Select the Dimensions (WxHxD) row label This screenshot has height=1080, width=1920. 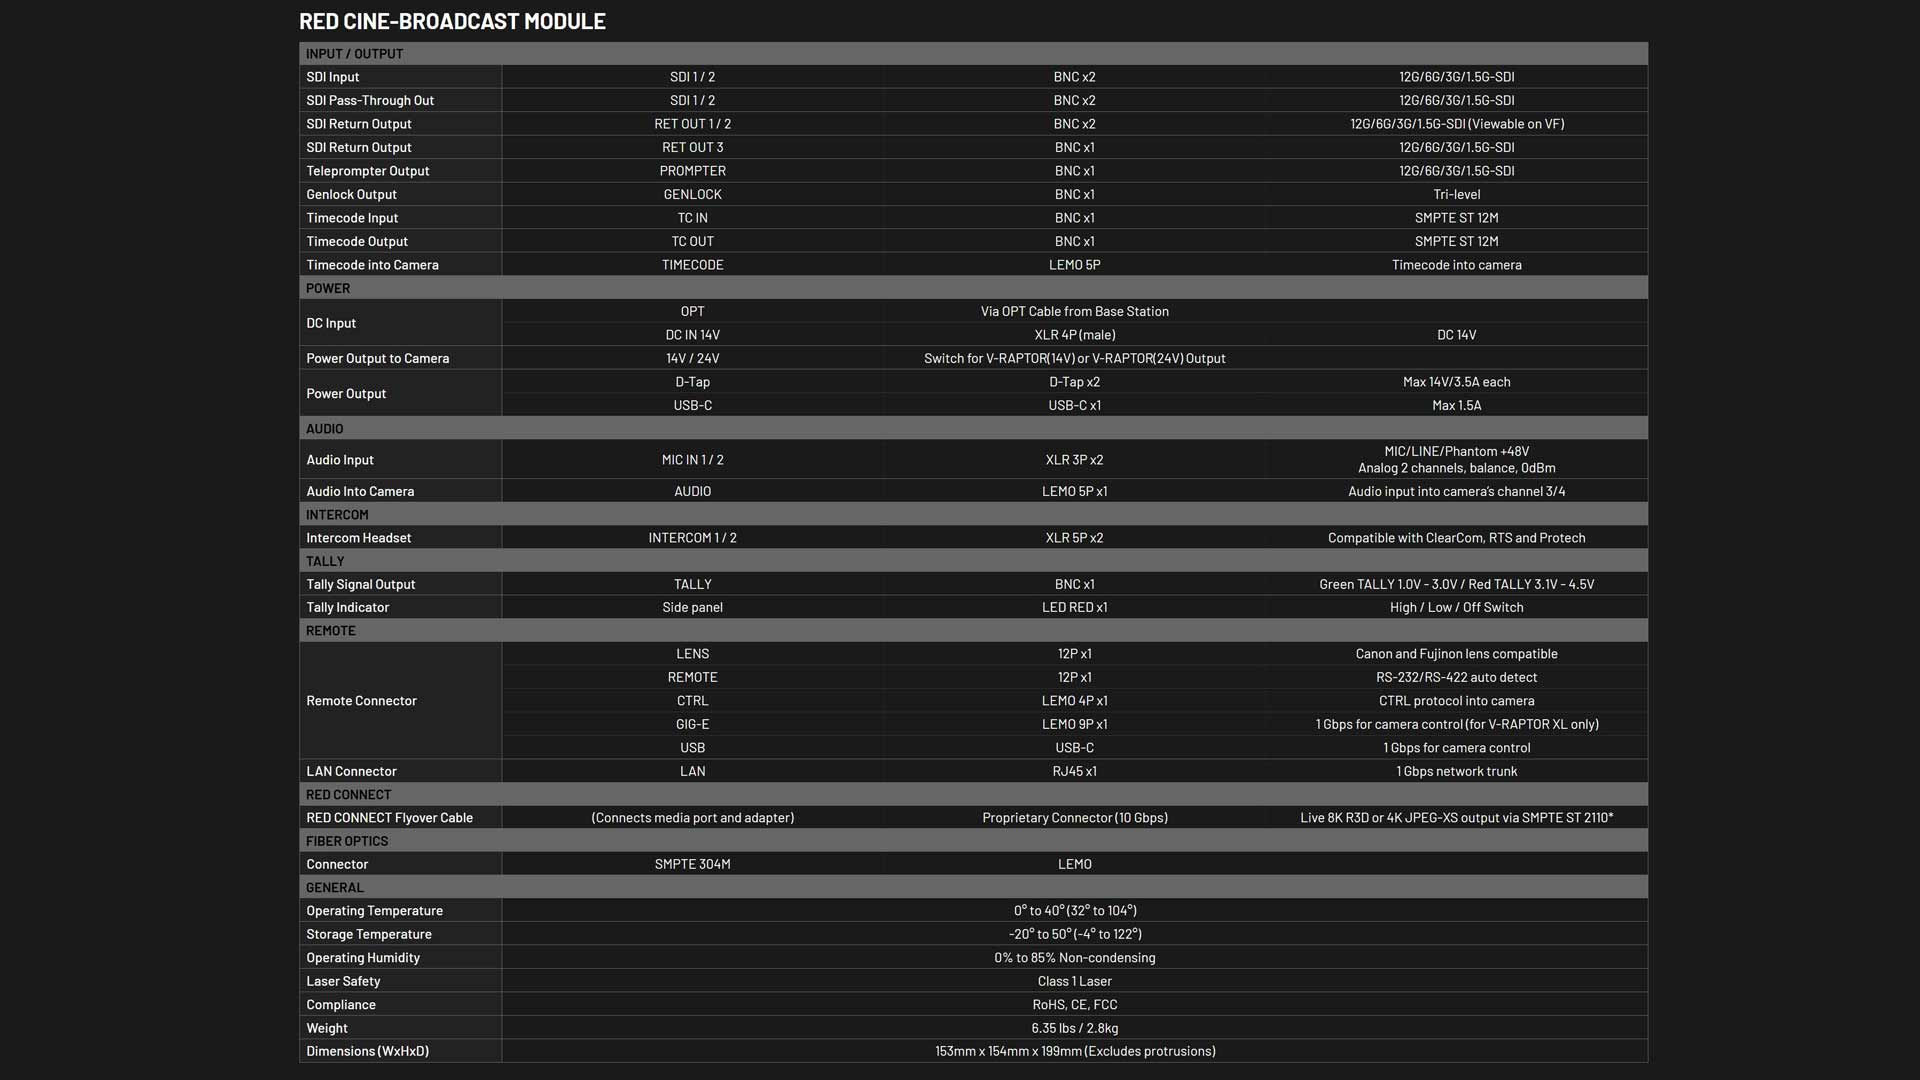pos(367,1051)
